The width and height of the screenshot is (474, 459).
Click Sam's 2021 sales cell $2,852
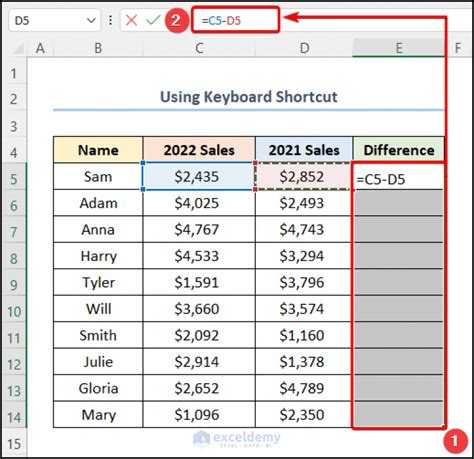tap(304, 176)
